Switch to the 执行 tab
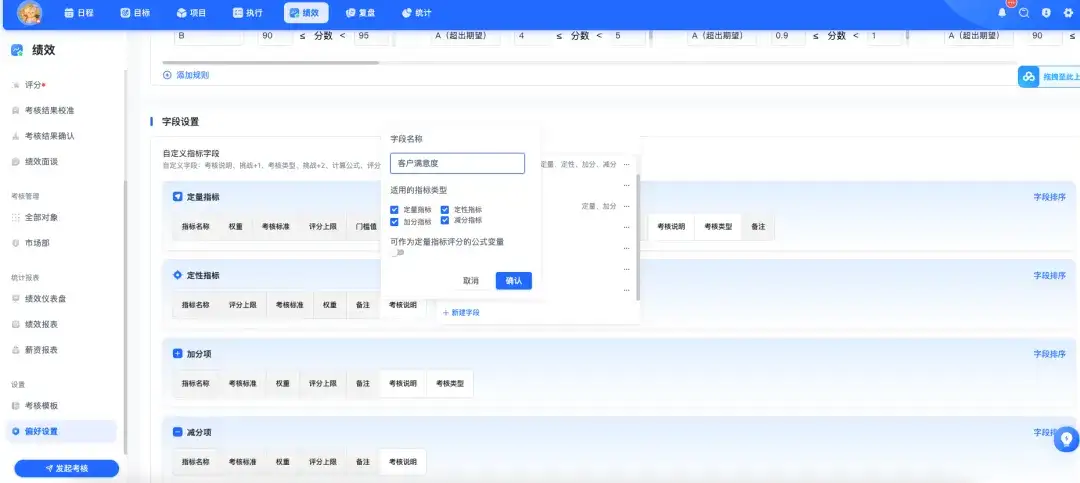This screenshot has width=1080, height=483. (247, 12)
